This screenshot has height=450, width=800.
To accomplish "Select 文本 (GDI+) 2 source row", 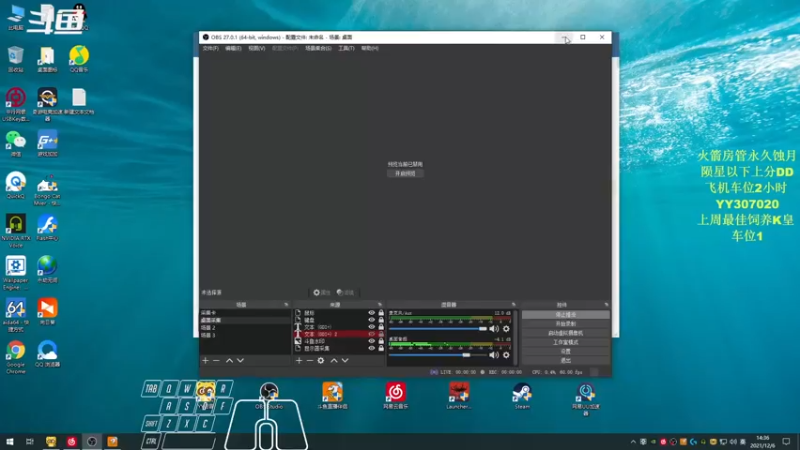I will pyautogui.click(x=339, y=334).
